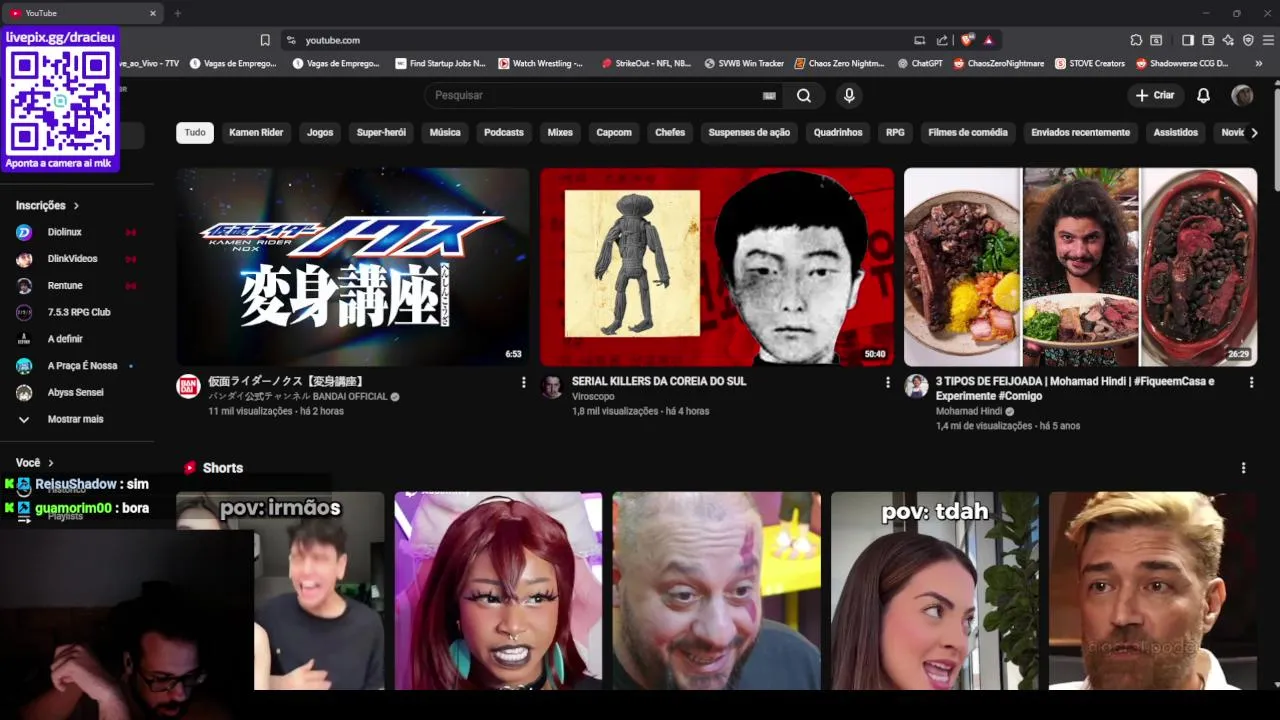Open site settings icon left of youtube.com

click(x=291, y=40)
